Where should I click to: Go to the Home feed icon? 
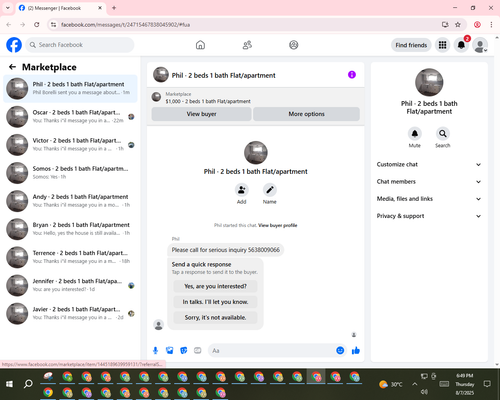click(x=200, y=45)
